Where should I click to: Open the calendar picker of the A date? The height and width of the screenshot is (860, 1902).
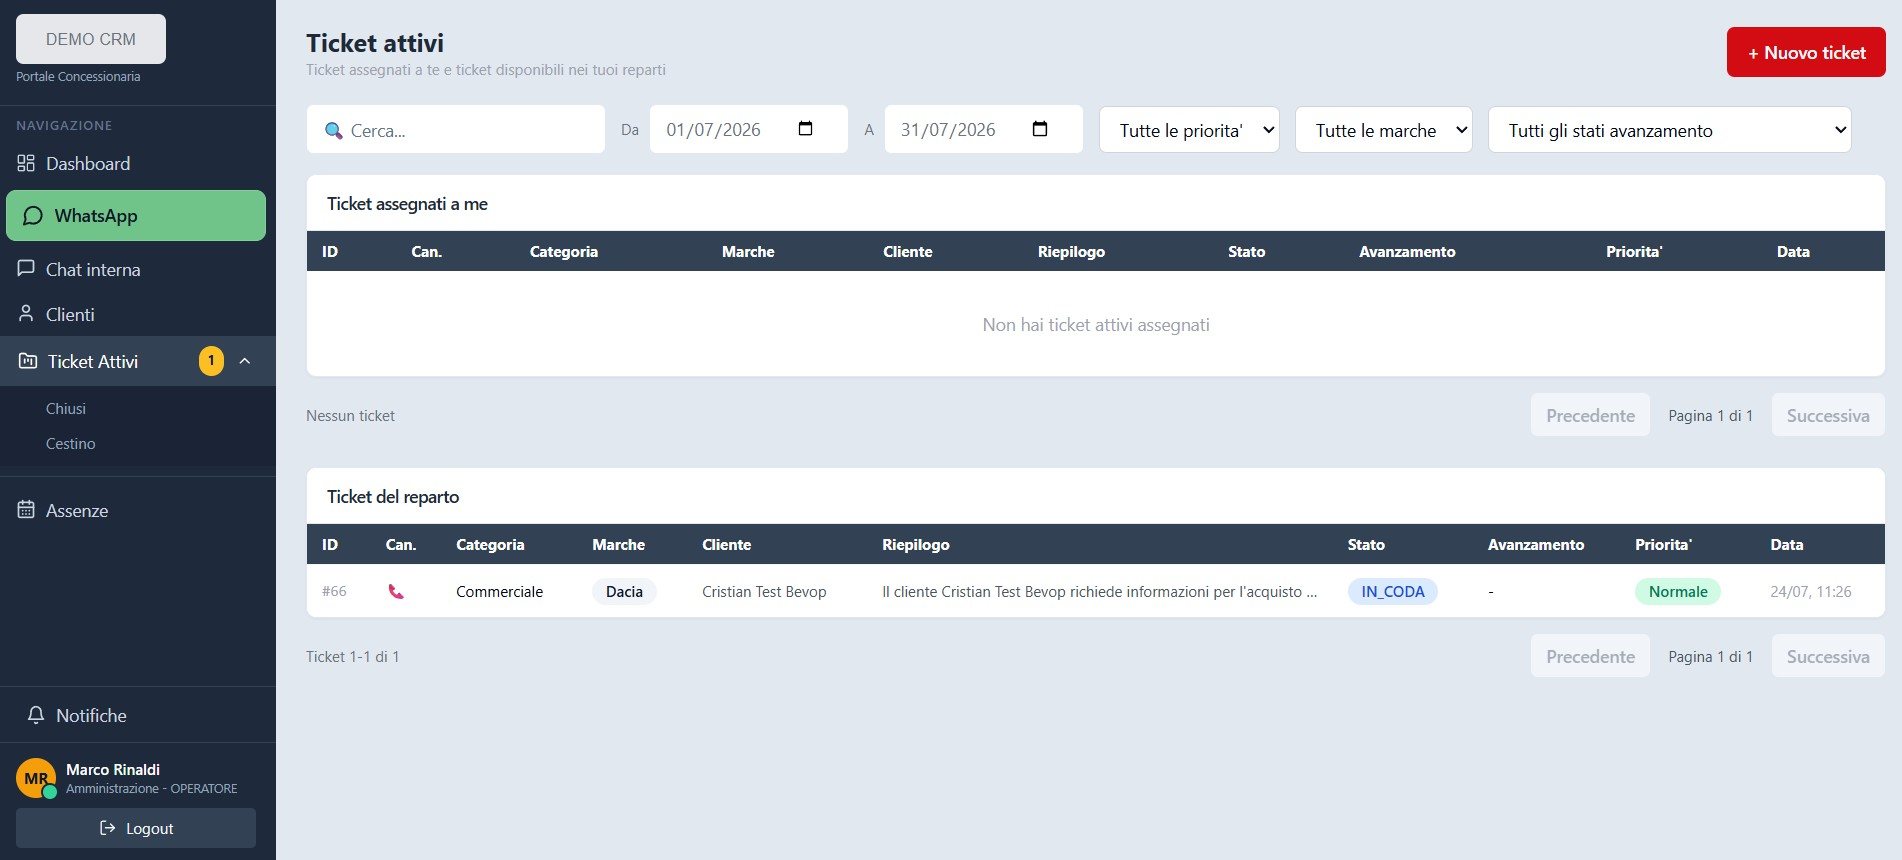(x=1040, y=129)
